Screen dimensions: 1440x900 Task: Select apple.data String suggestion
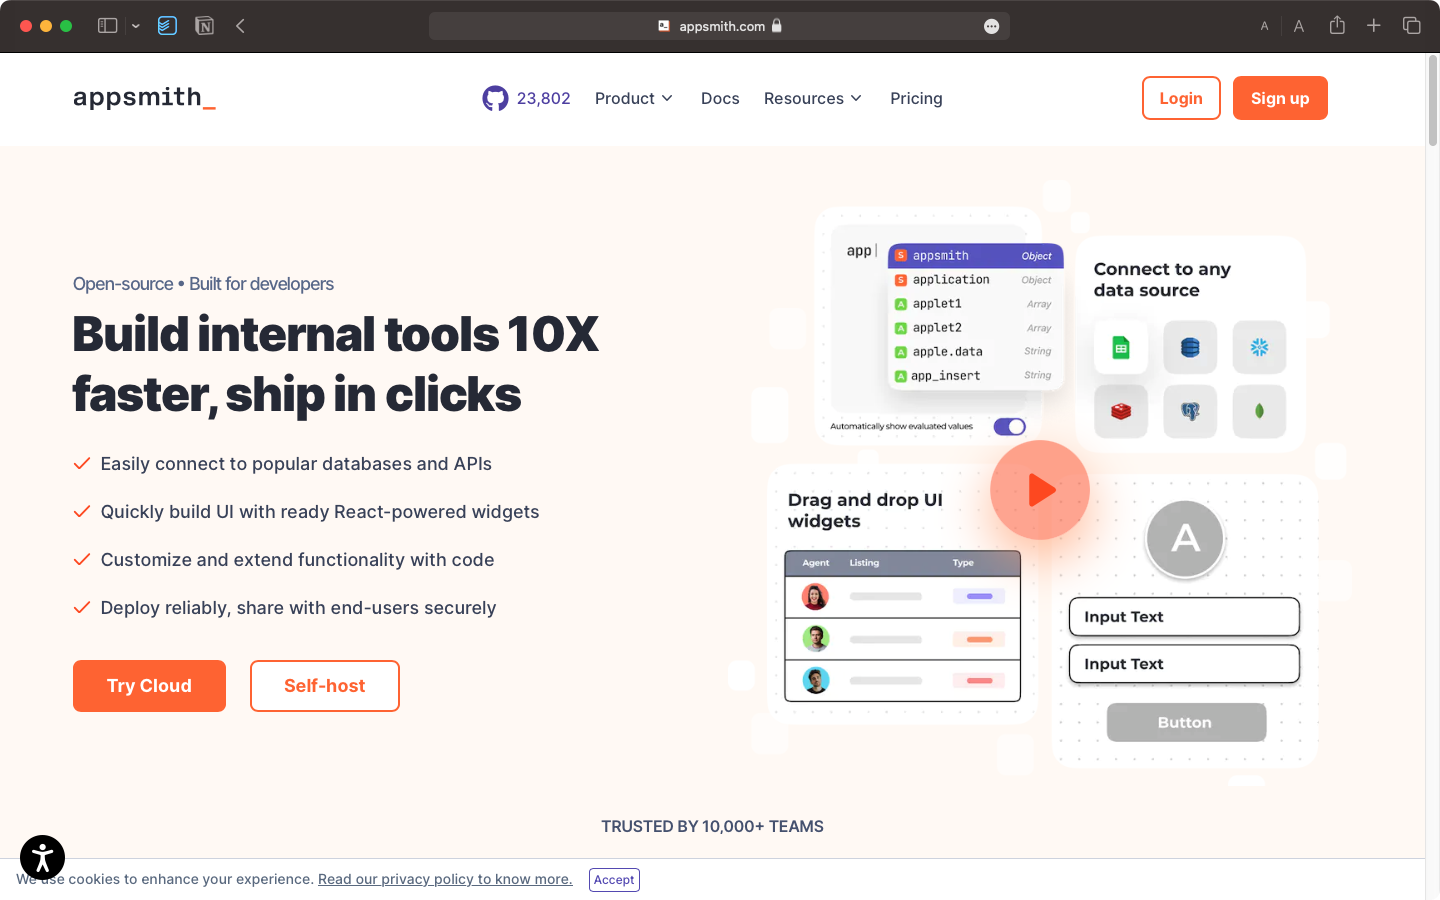click(975, 352)
